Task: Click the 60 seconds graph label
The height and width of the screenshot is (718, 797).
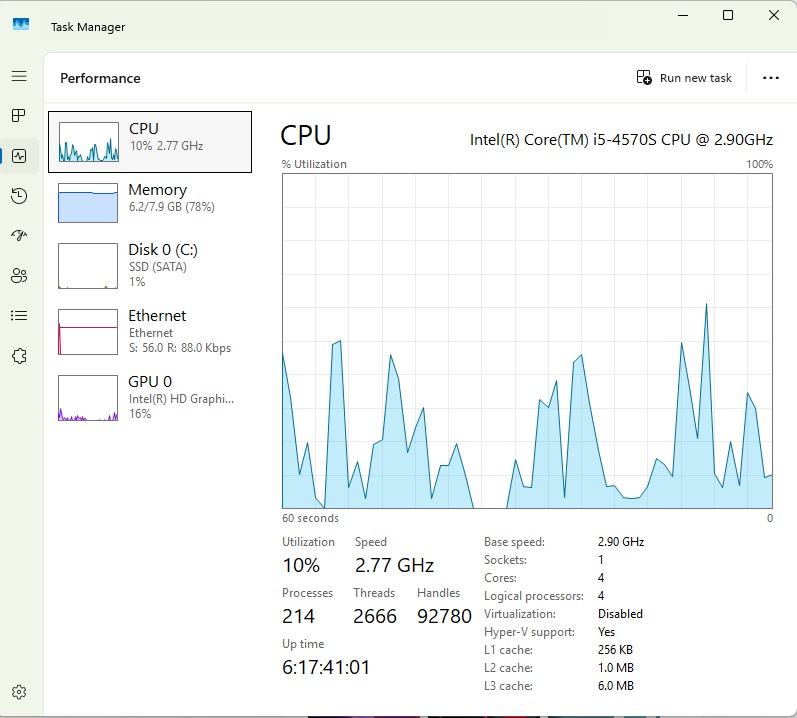Action: coord(310,518)
